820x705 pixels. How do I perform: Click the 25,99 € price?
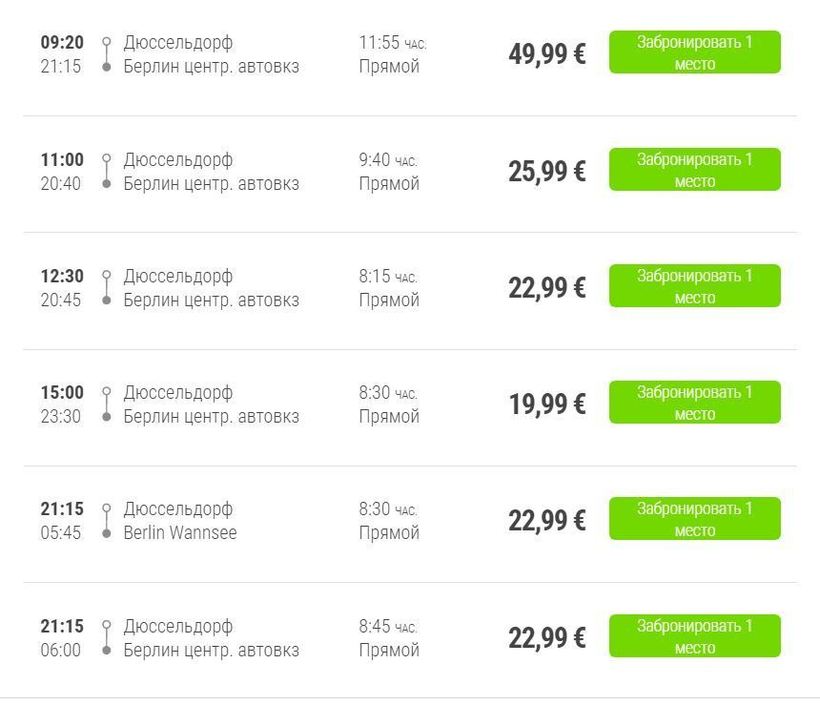point(547,172)
